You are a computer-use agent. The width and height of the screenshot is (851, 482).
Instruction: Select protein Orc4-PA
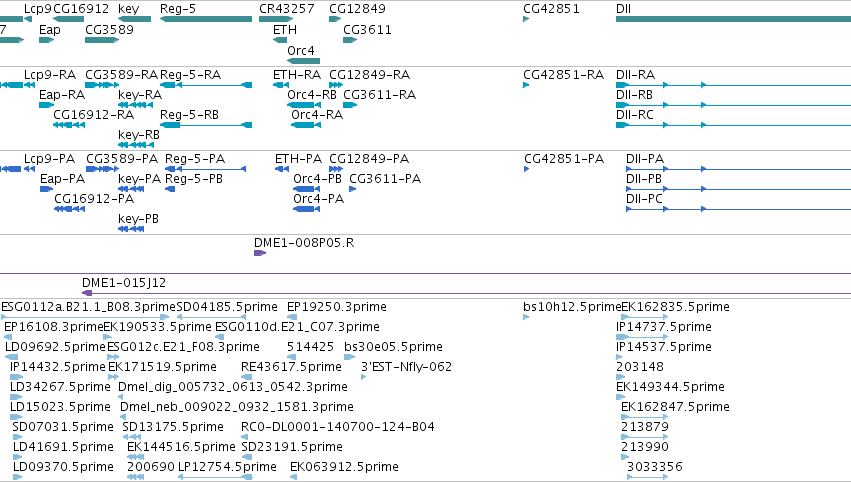tap(307, 209)
